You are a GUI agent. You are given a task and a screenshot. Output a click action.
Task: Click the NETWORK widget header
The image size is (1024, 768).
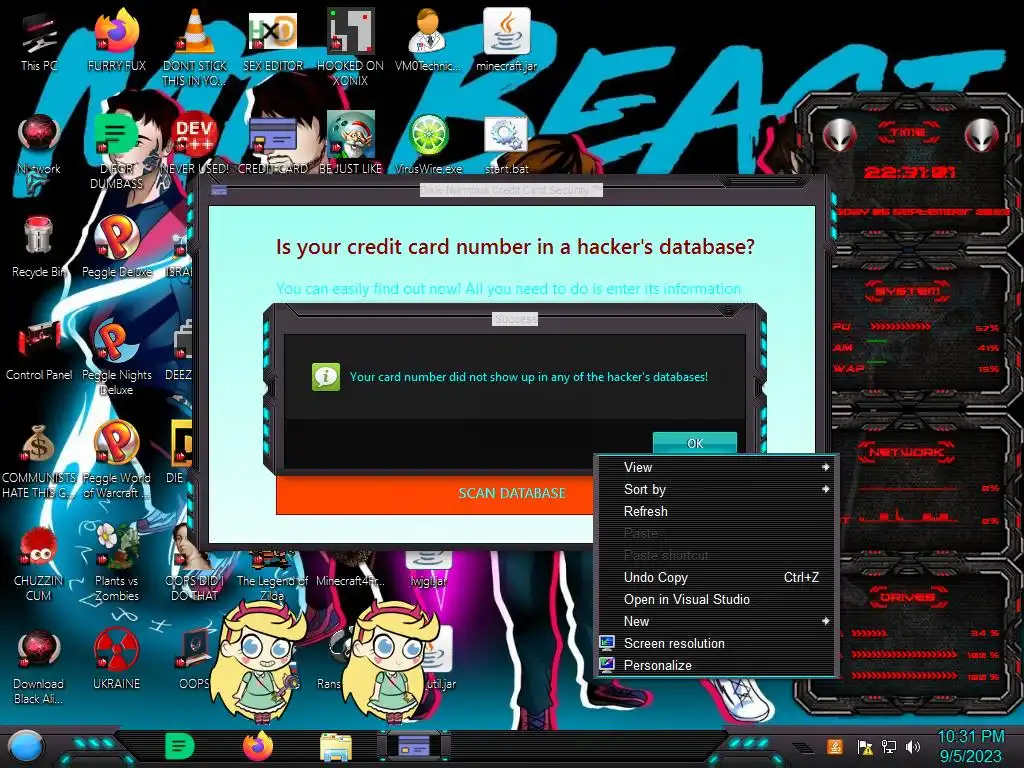pos(908,452)
